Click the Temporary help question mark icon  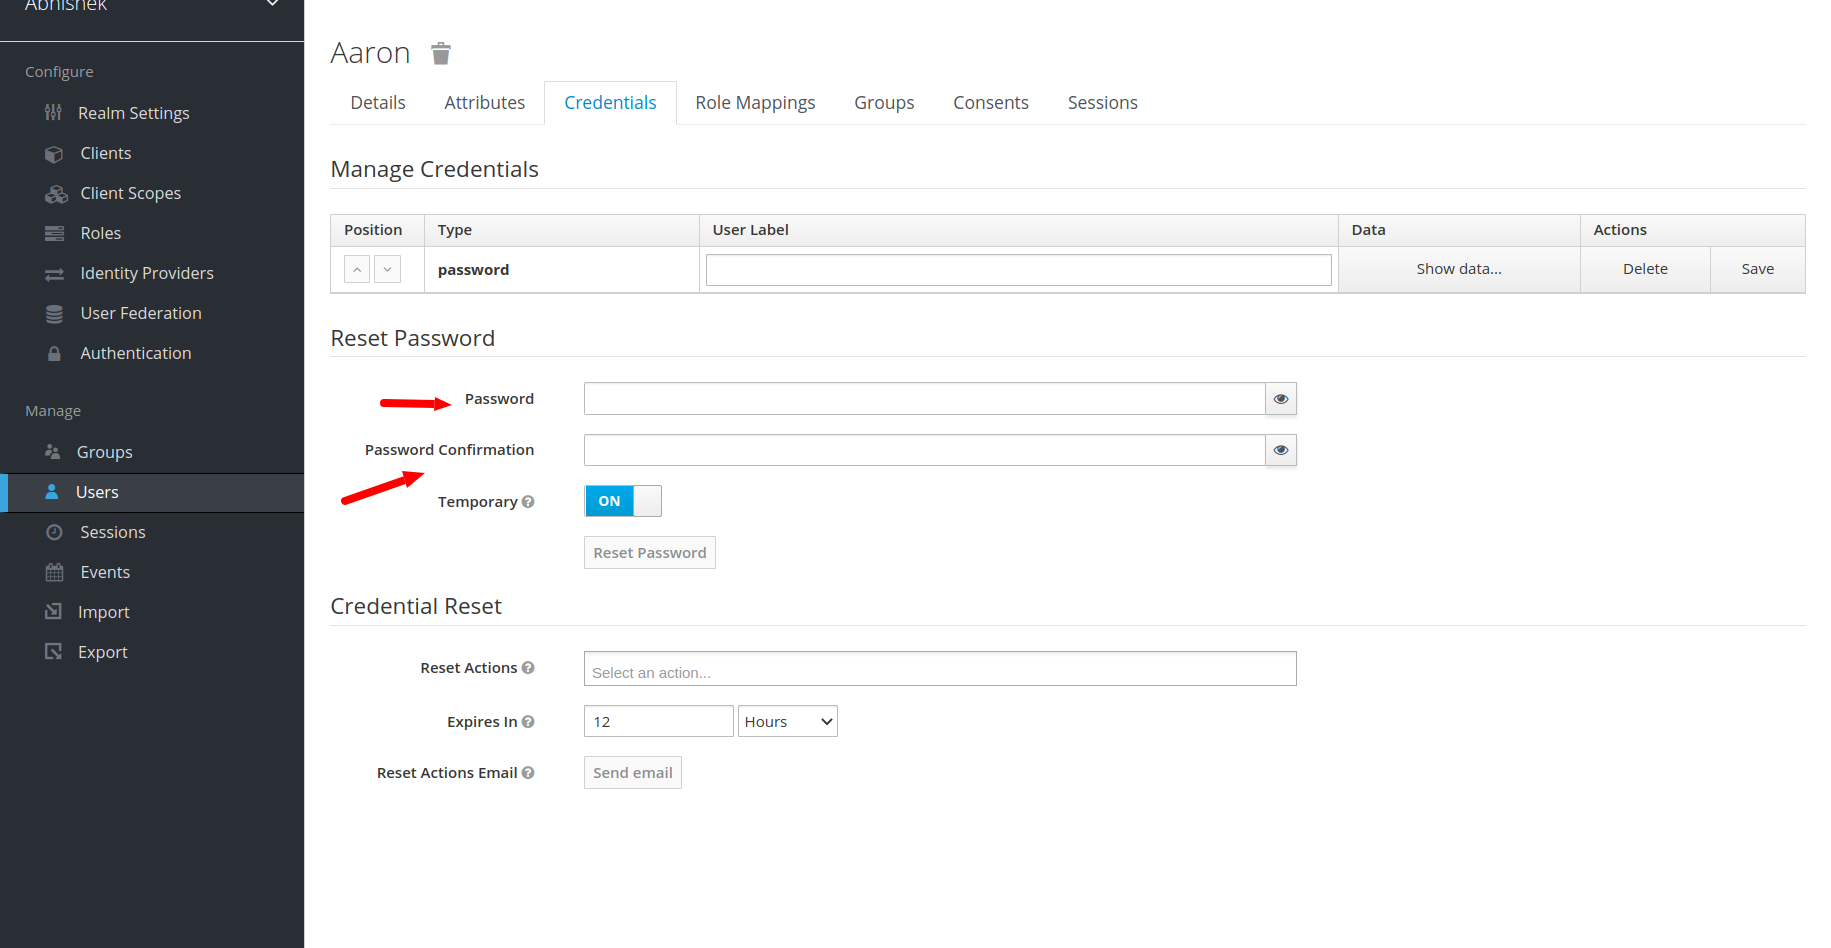point(528,502)
